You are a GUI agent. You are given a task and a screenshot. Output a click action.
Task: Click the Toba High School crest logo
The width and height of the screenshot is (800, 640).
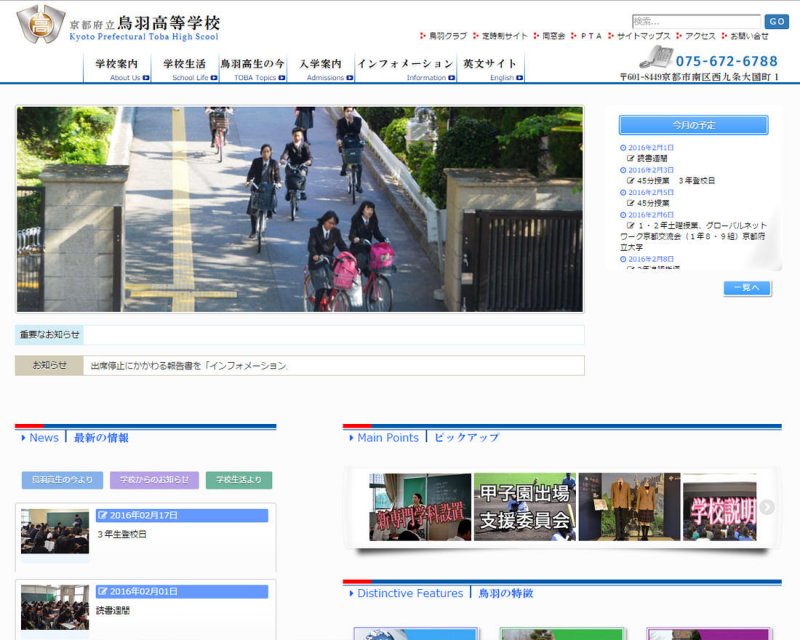(x=41, y=24)
